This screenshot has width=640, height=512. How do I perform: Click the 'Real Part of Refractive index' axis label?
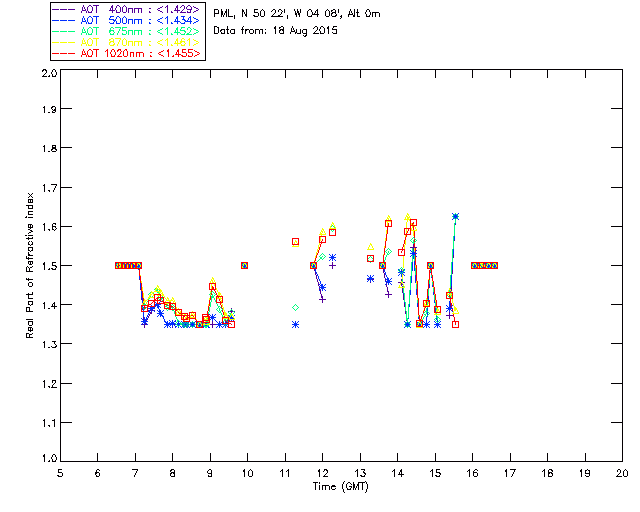pyautogui.click(x=29, y=265)
